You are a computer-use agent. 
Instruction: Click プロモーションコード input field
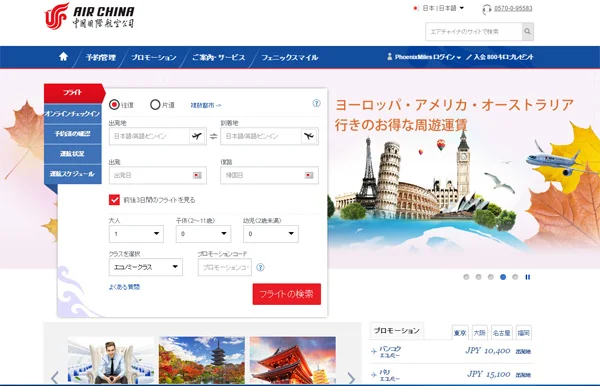point(225,267)
